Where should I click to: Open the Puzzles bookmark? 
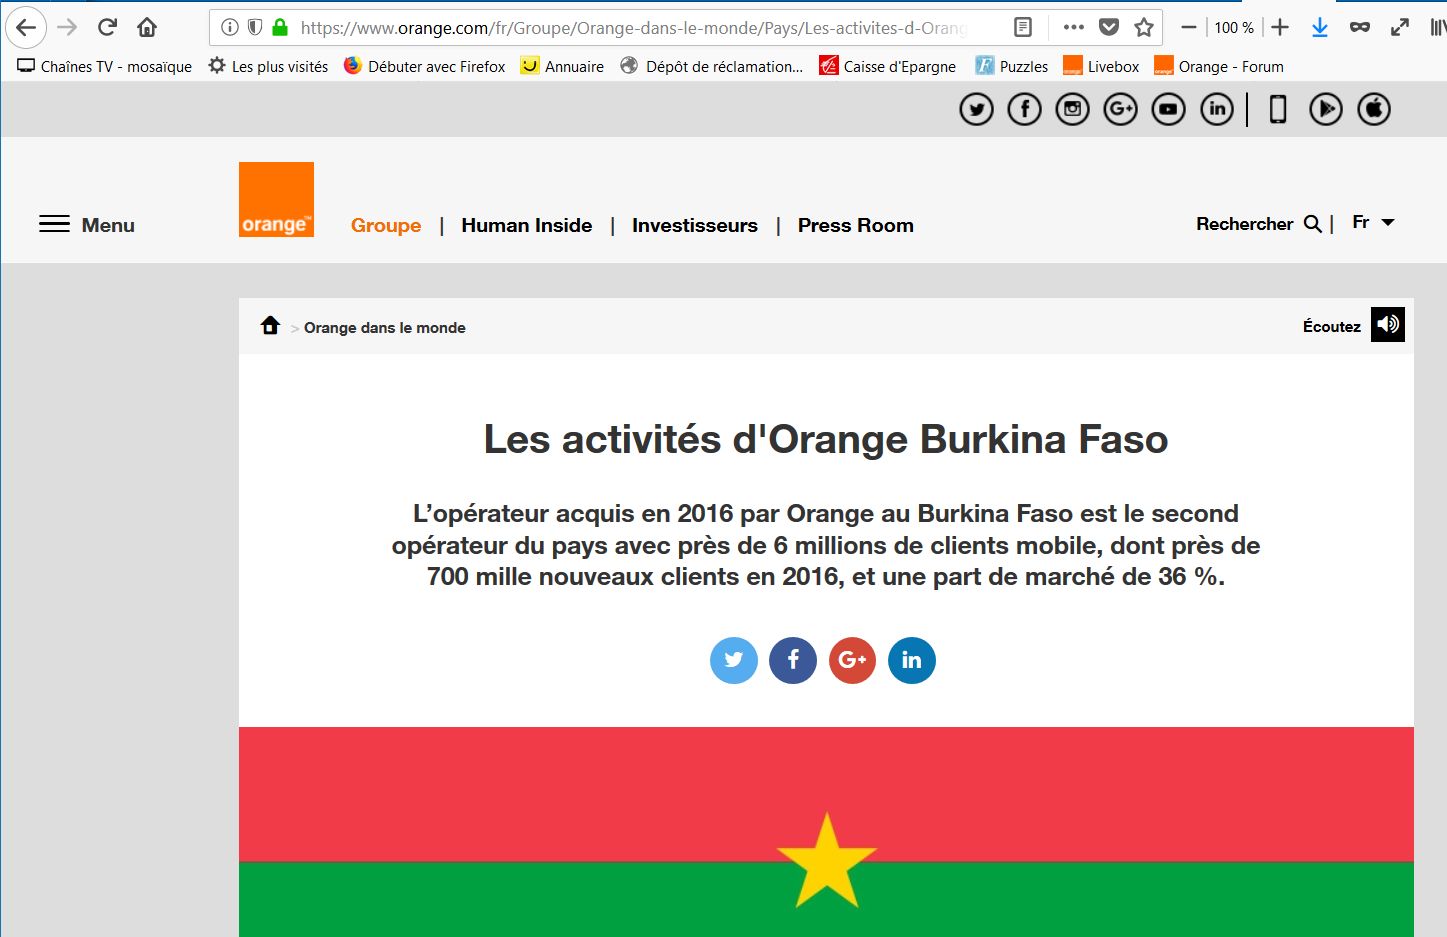1012,67
